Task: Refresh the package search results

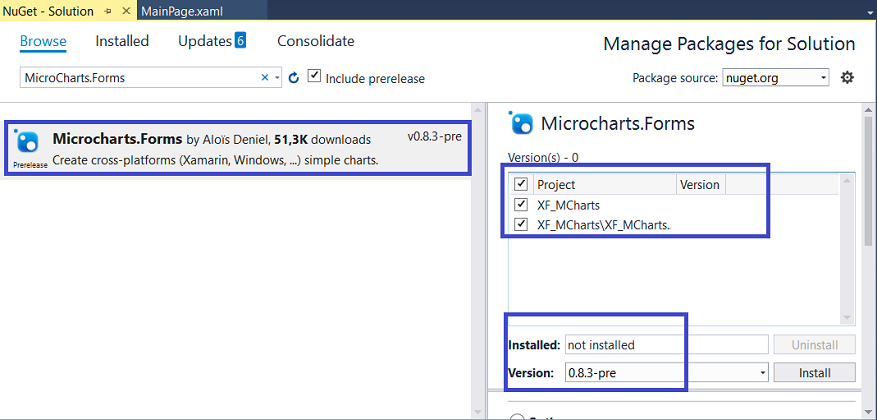Action: point(294,78)
